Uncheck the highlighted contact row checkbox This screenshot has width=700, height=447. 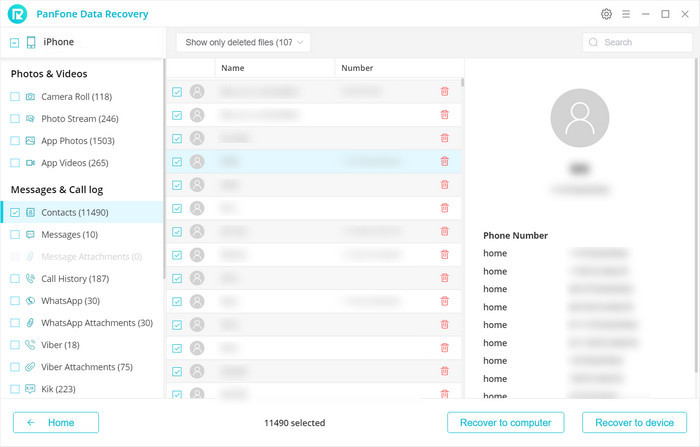point(177,162)
